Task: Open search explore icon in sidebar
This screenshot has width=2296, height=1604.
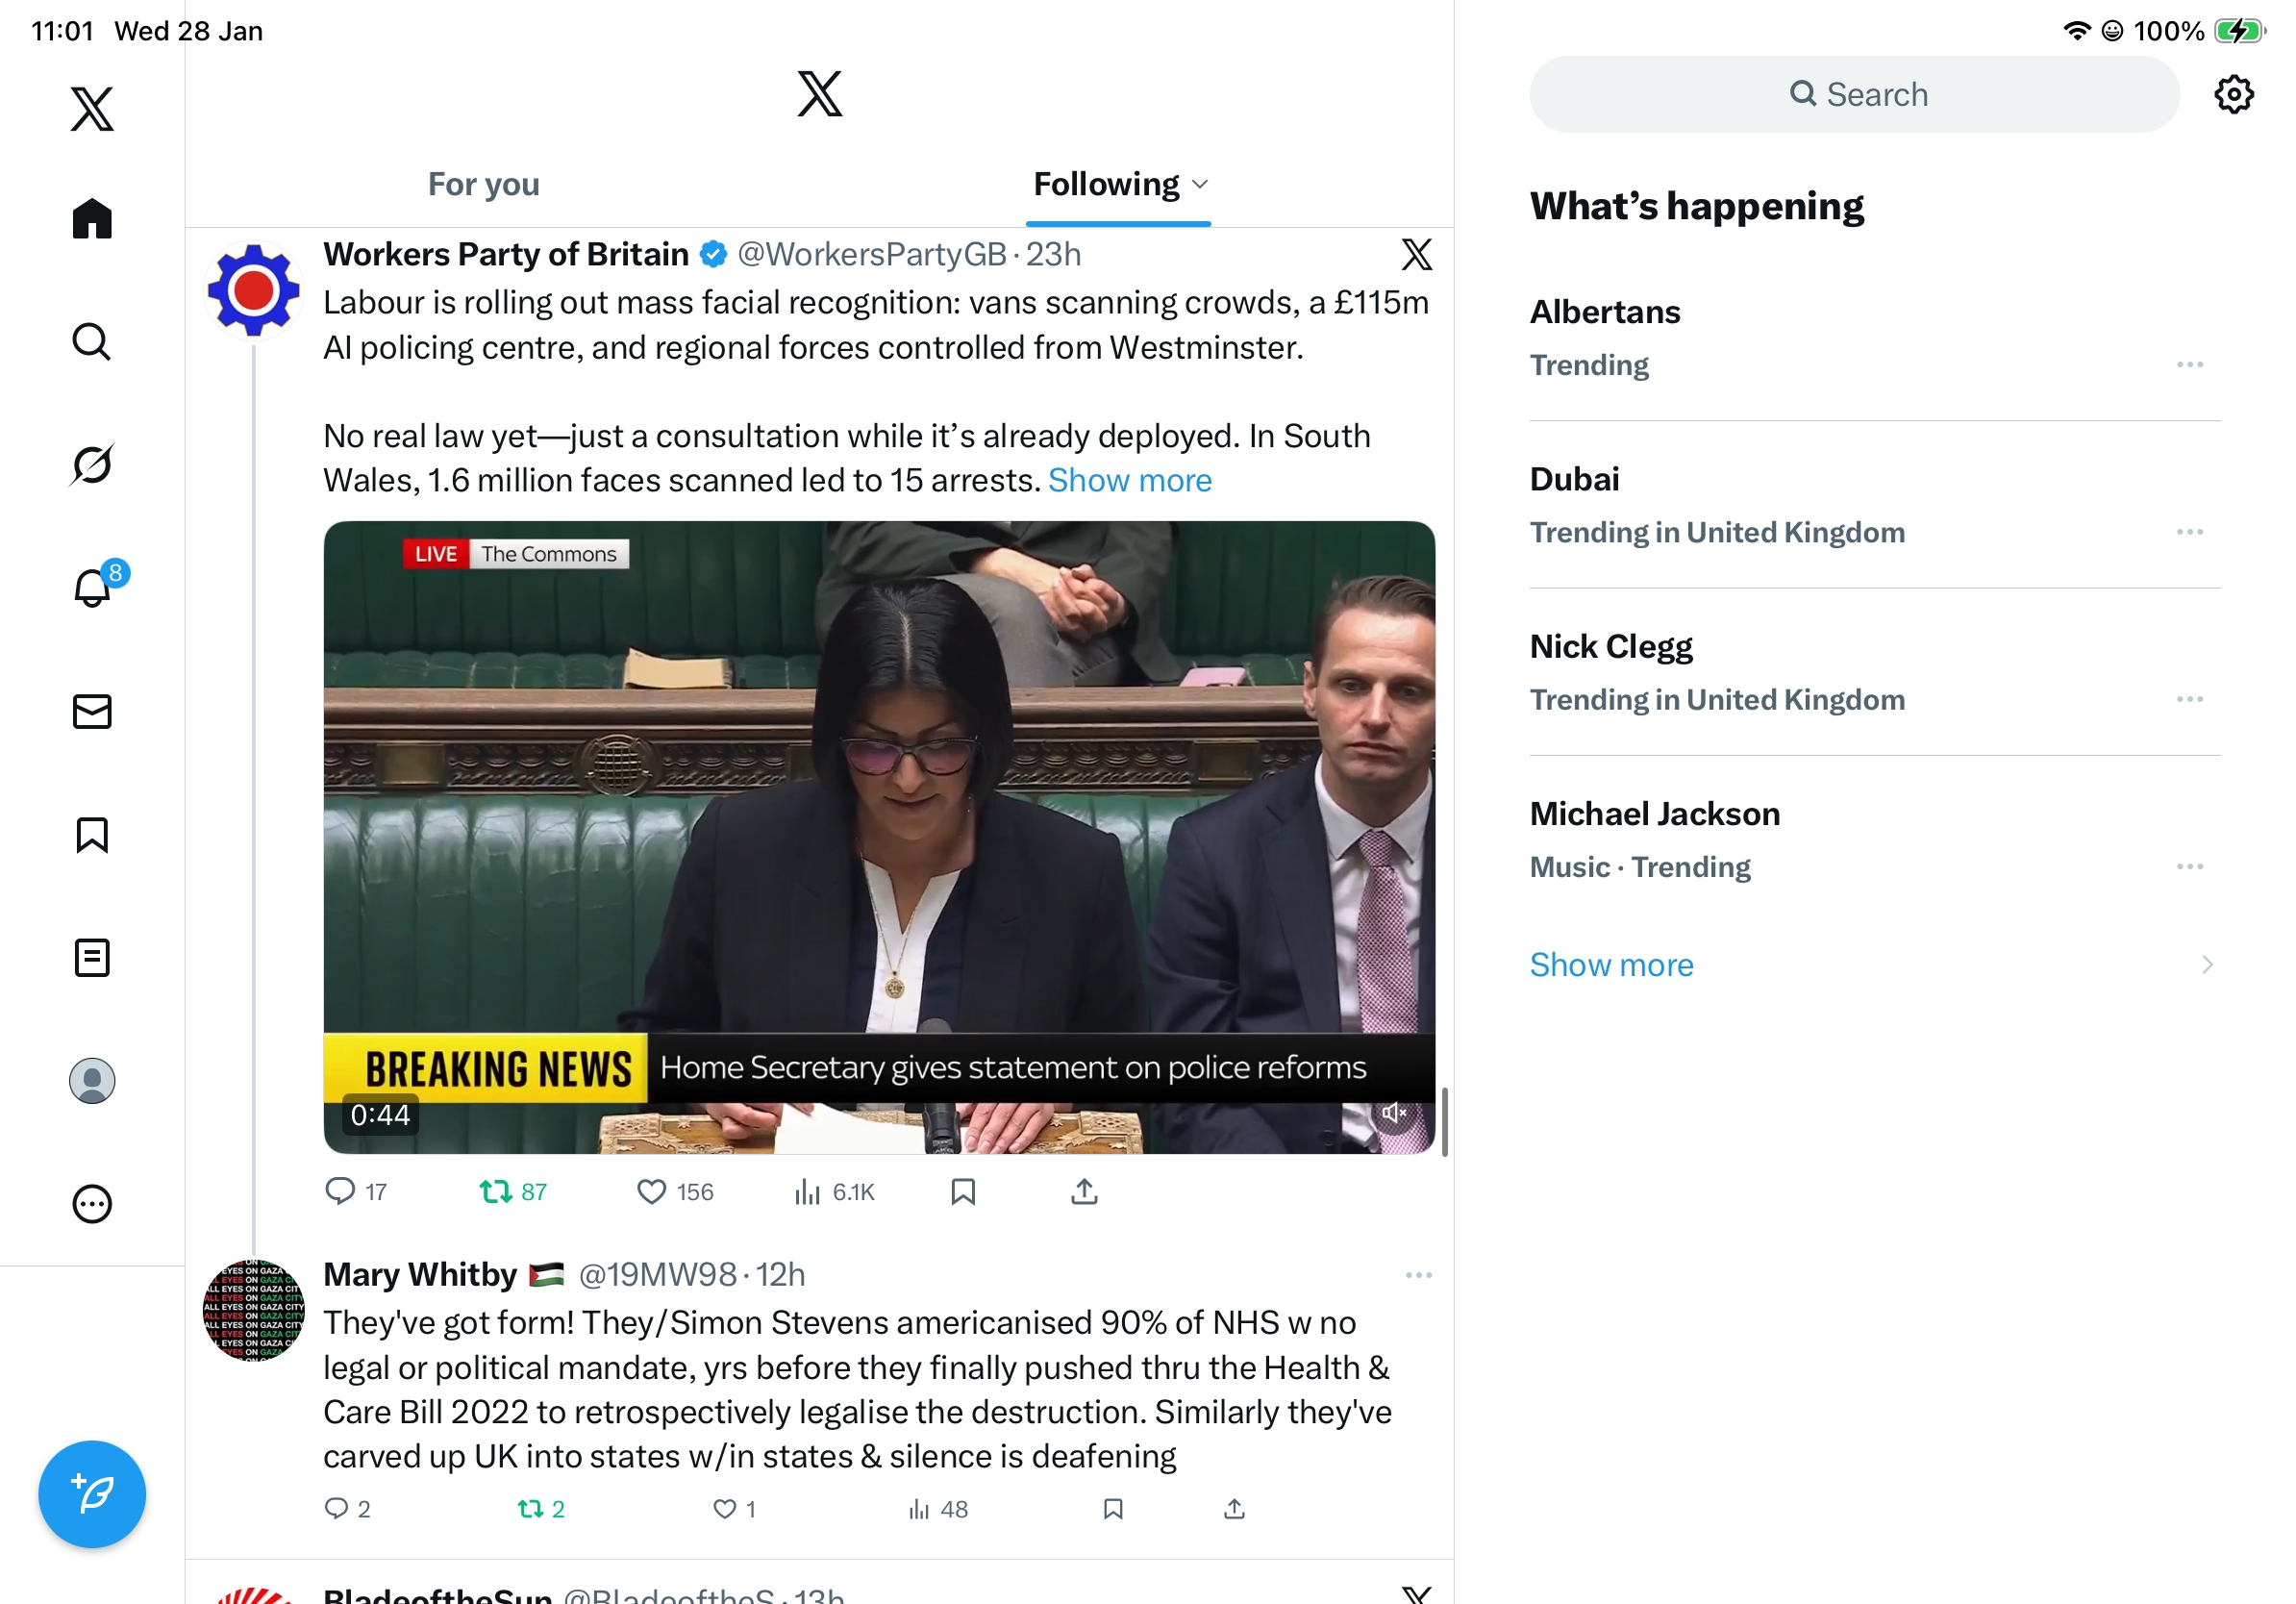Action: (92, 342)
